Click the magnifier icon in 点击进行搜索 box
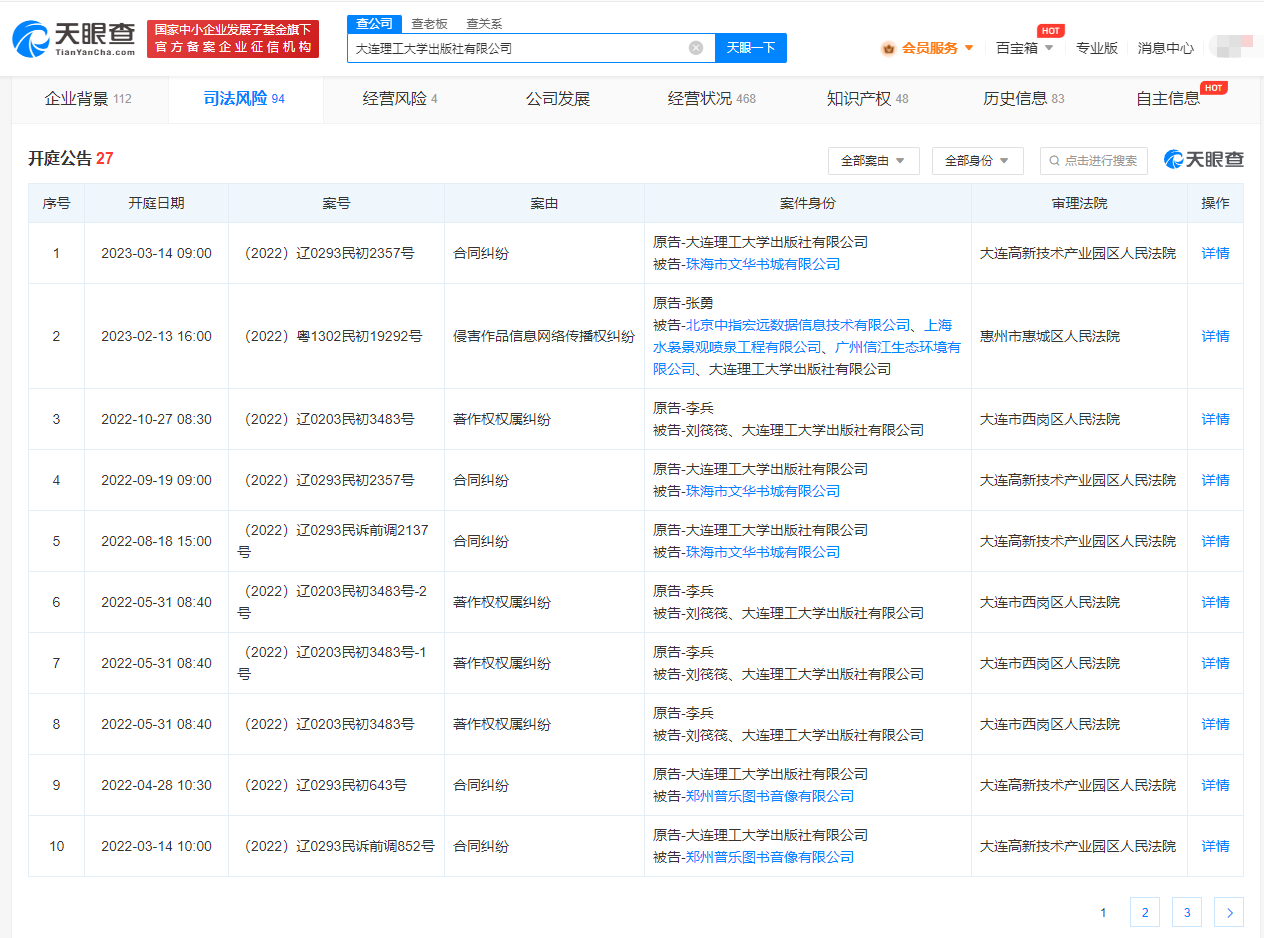 point(1053,160)
